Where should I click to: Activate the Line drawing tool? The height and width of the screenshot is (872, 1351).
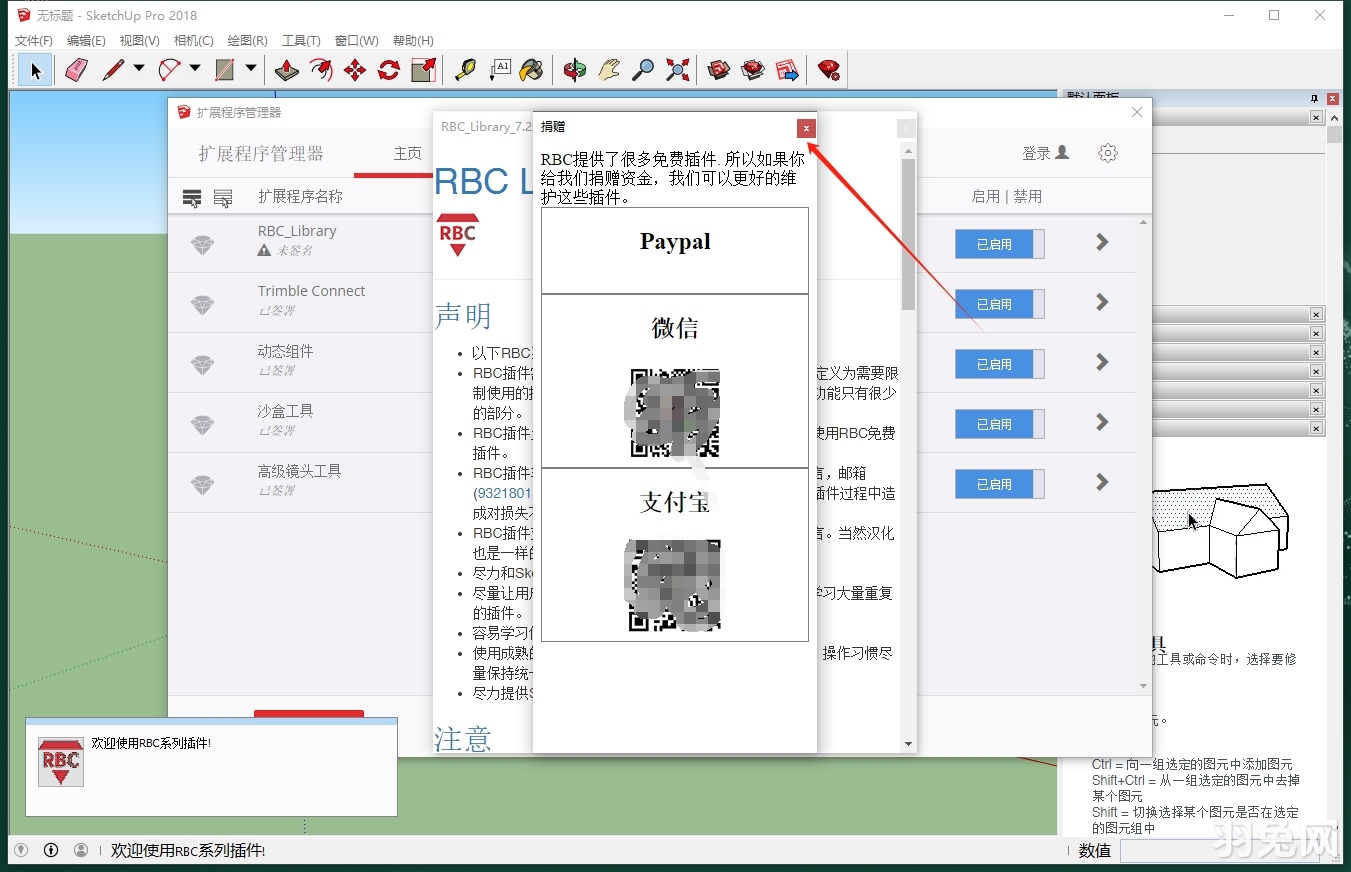(x=113, y=70)
